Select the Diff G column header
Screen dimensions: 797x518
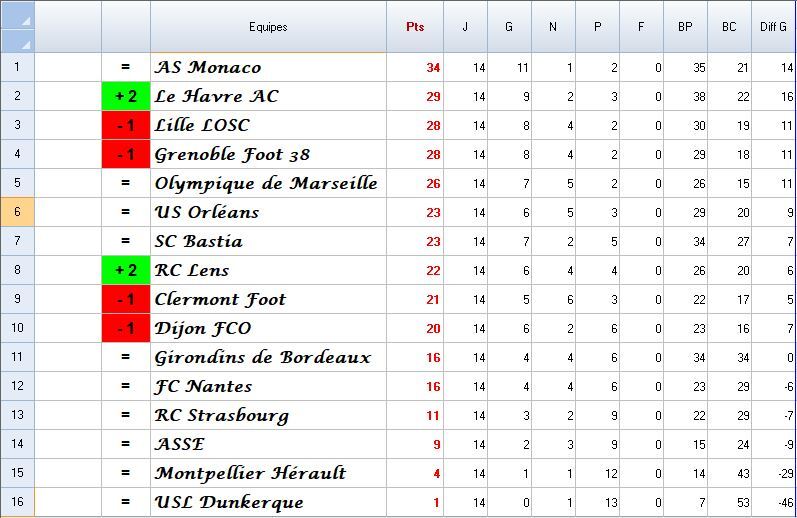[773, 27]
